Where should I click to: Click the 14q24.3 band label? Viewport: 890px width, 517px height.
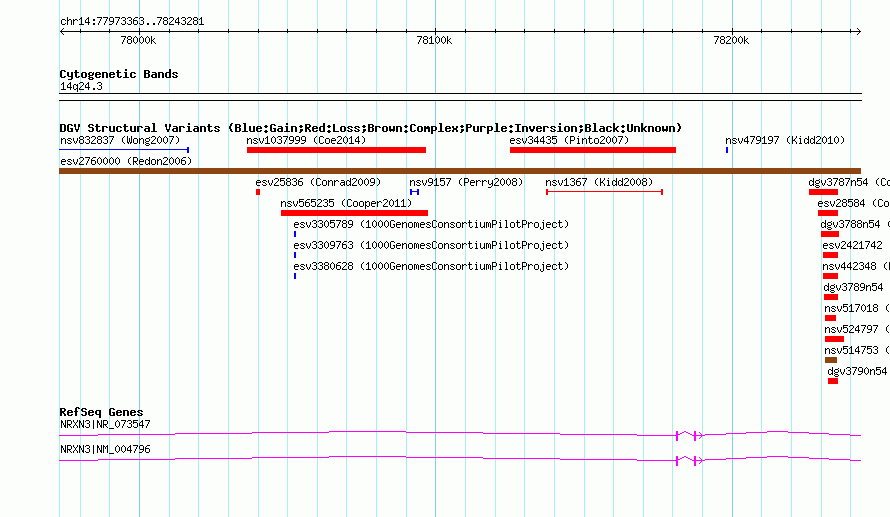(x=81, y=86)
